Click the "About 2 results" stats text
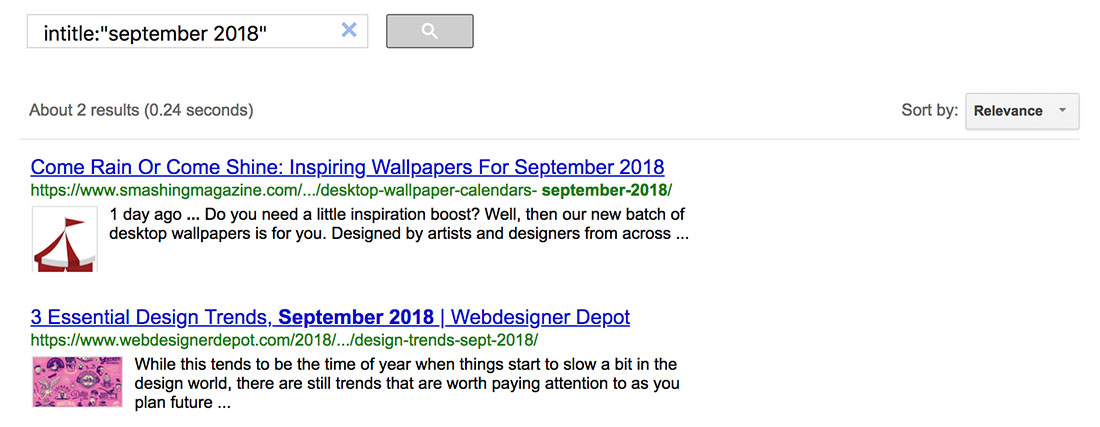 tap(141, 110)
